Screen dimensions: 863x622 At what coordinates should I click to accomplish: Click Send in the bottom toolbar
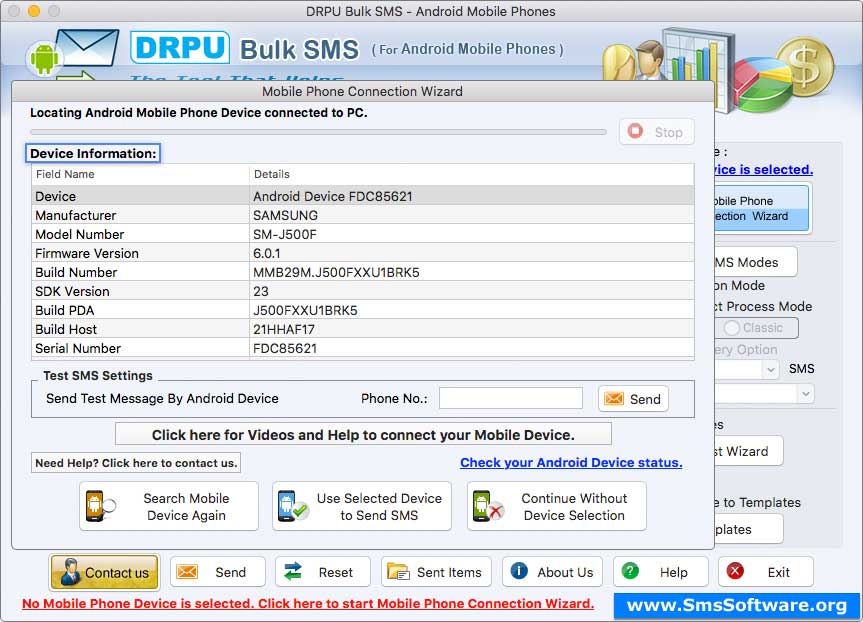[x=217, y=572]
